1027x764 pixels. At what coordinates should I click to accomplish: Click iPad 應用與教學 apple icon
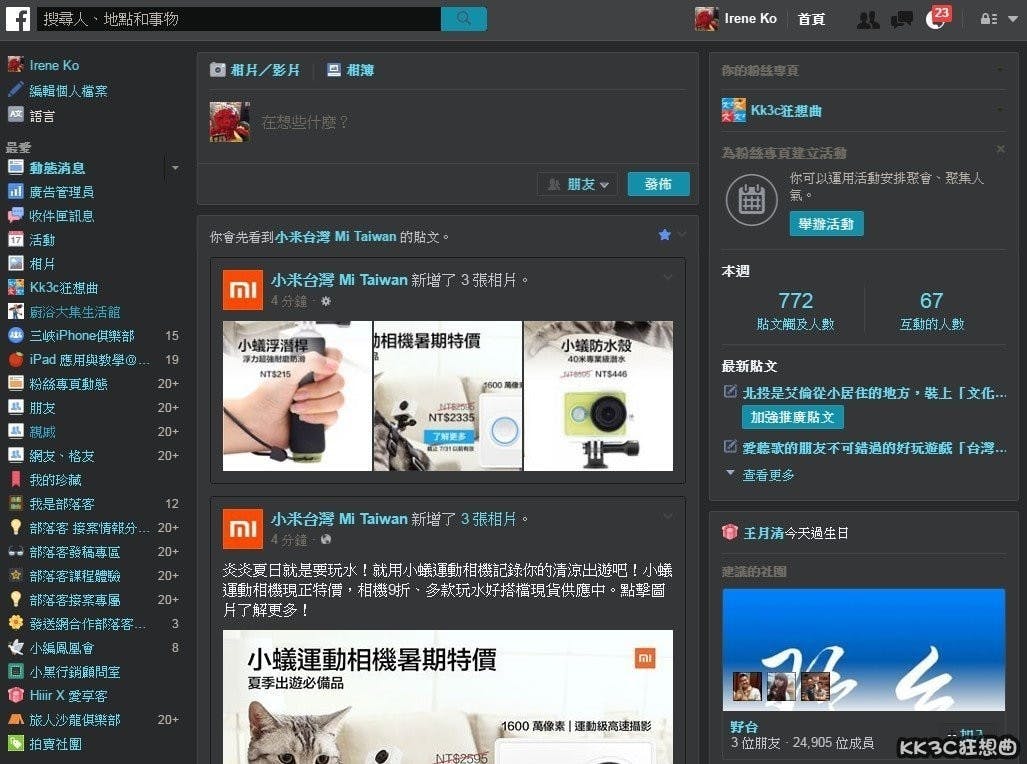pos(16,359)
